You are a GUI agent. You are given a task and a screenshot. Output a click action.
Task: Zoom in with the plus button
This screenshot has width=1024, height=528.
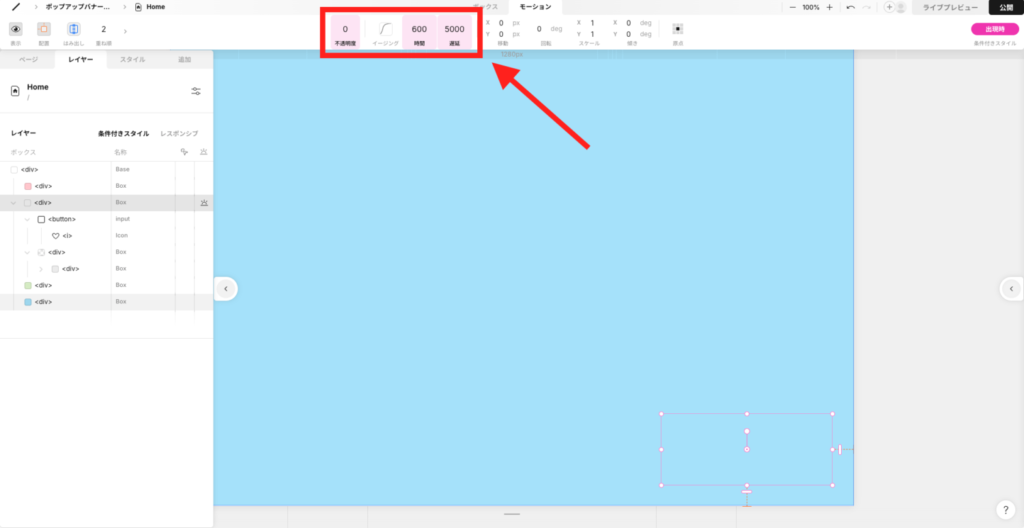tap(829, 7)
